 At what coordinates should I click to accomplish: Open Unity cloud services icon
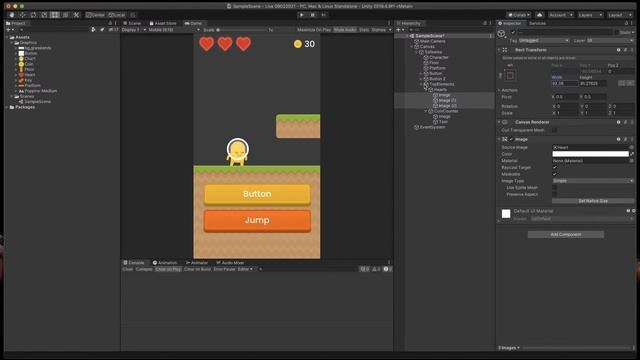coord(540,15)
